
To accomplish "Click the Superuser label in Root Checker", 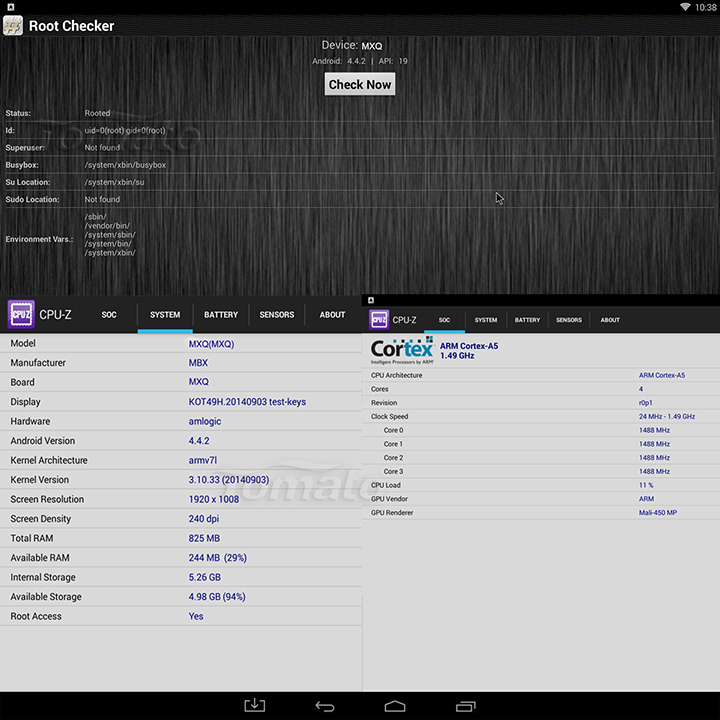I will click(x=25, y=148).
